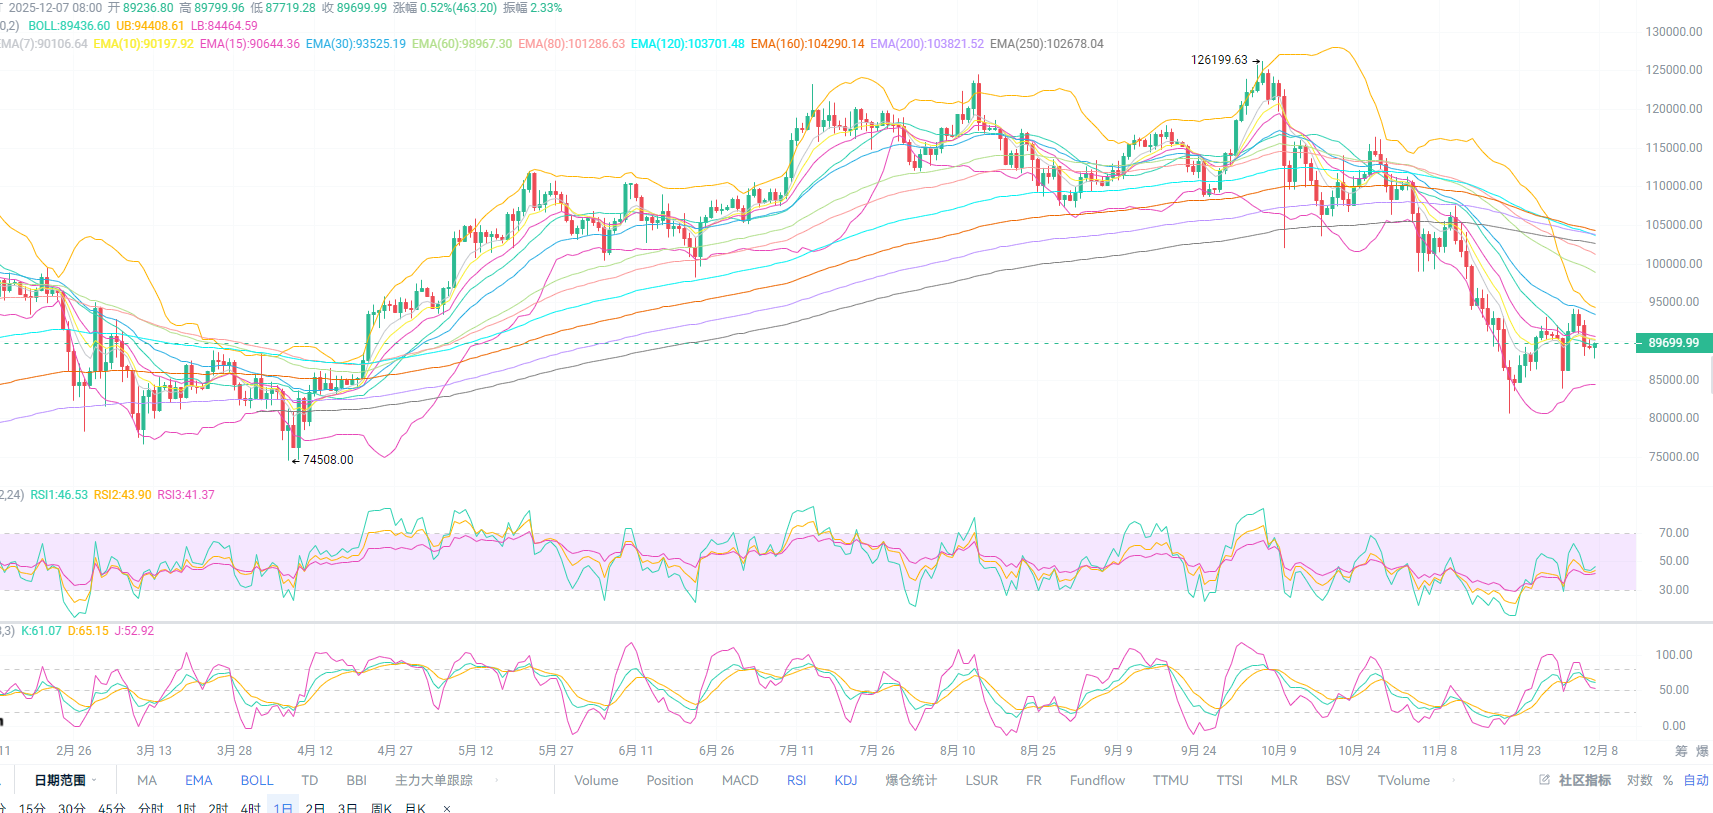Open 社区指标 community indicators
Screen dimensions: 1713x813
point(1584,780)
